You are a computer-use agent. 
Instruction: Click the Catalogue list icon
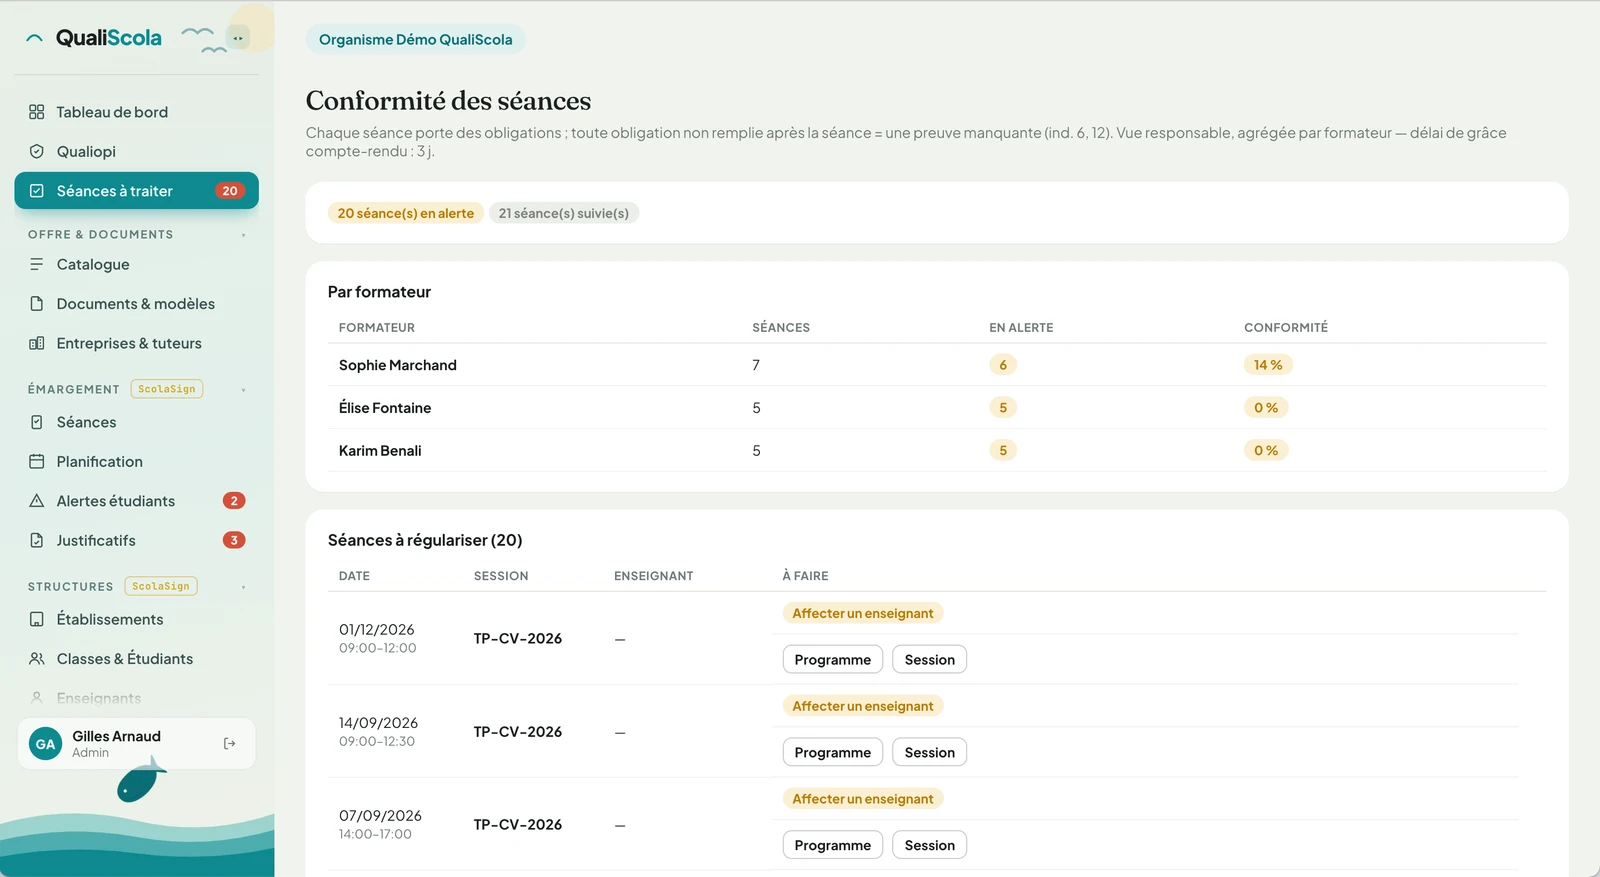[x=37, y=264]
